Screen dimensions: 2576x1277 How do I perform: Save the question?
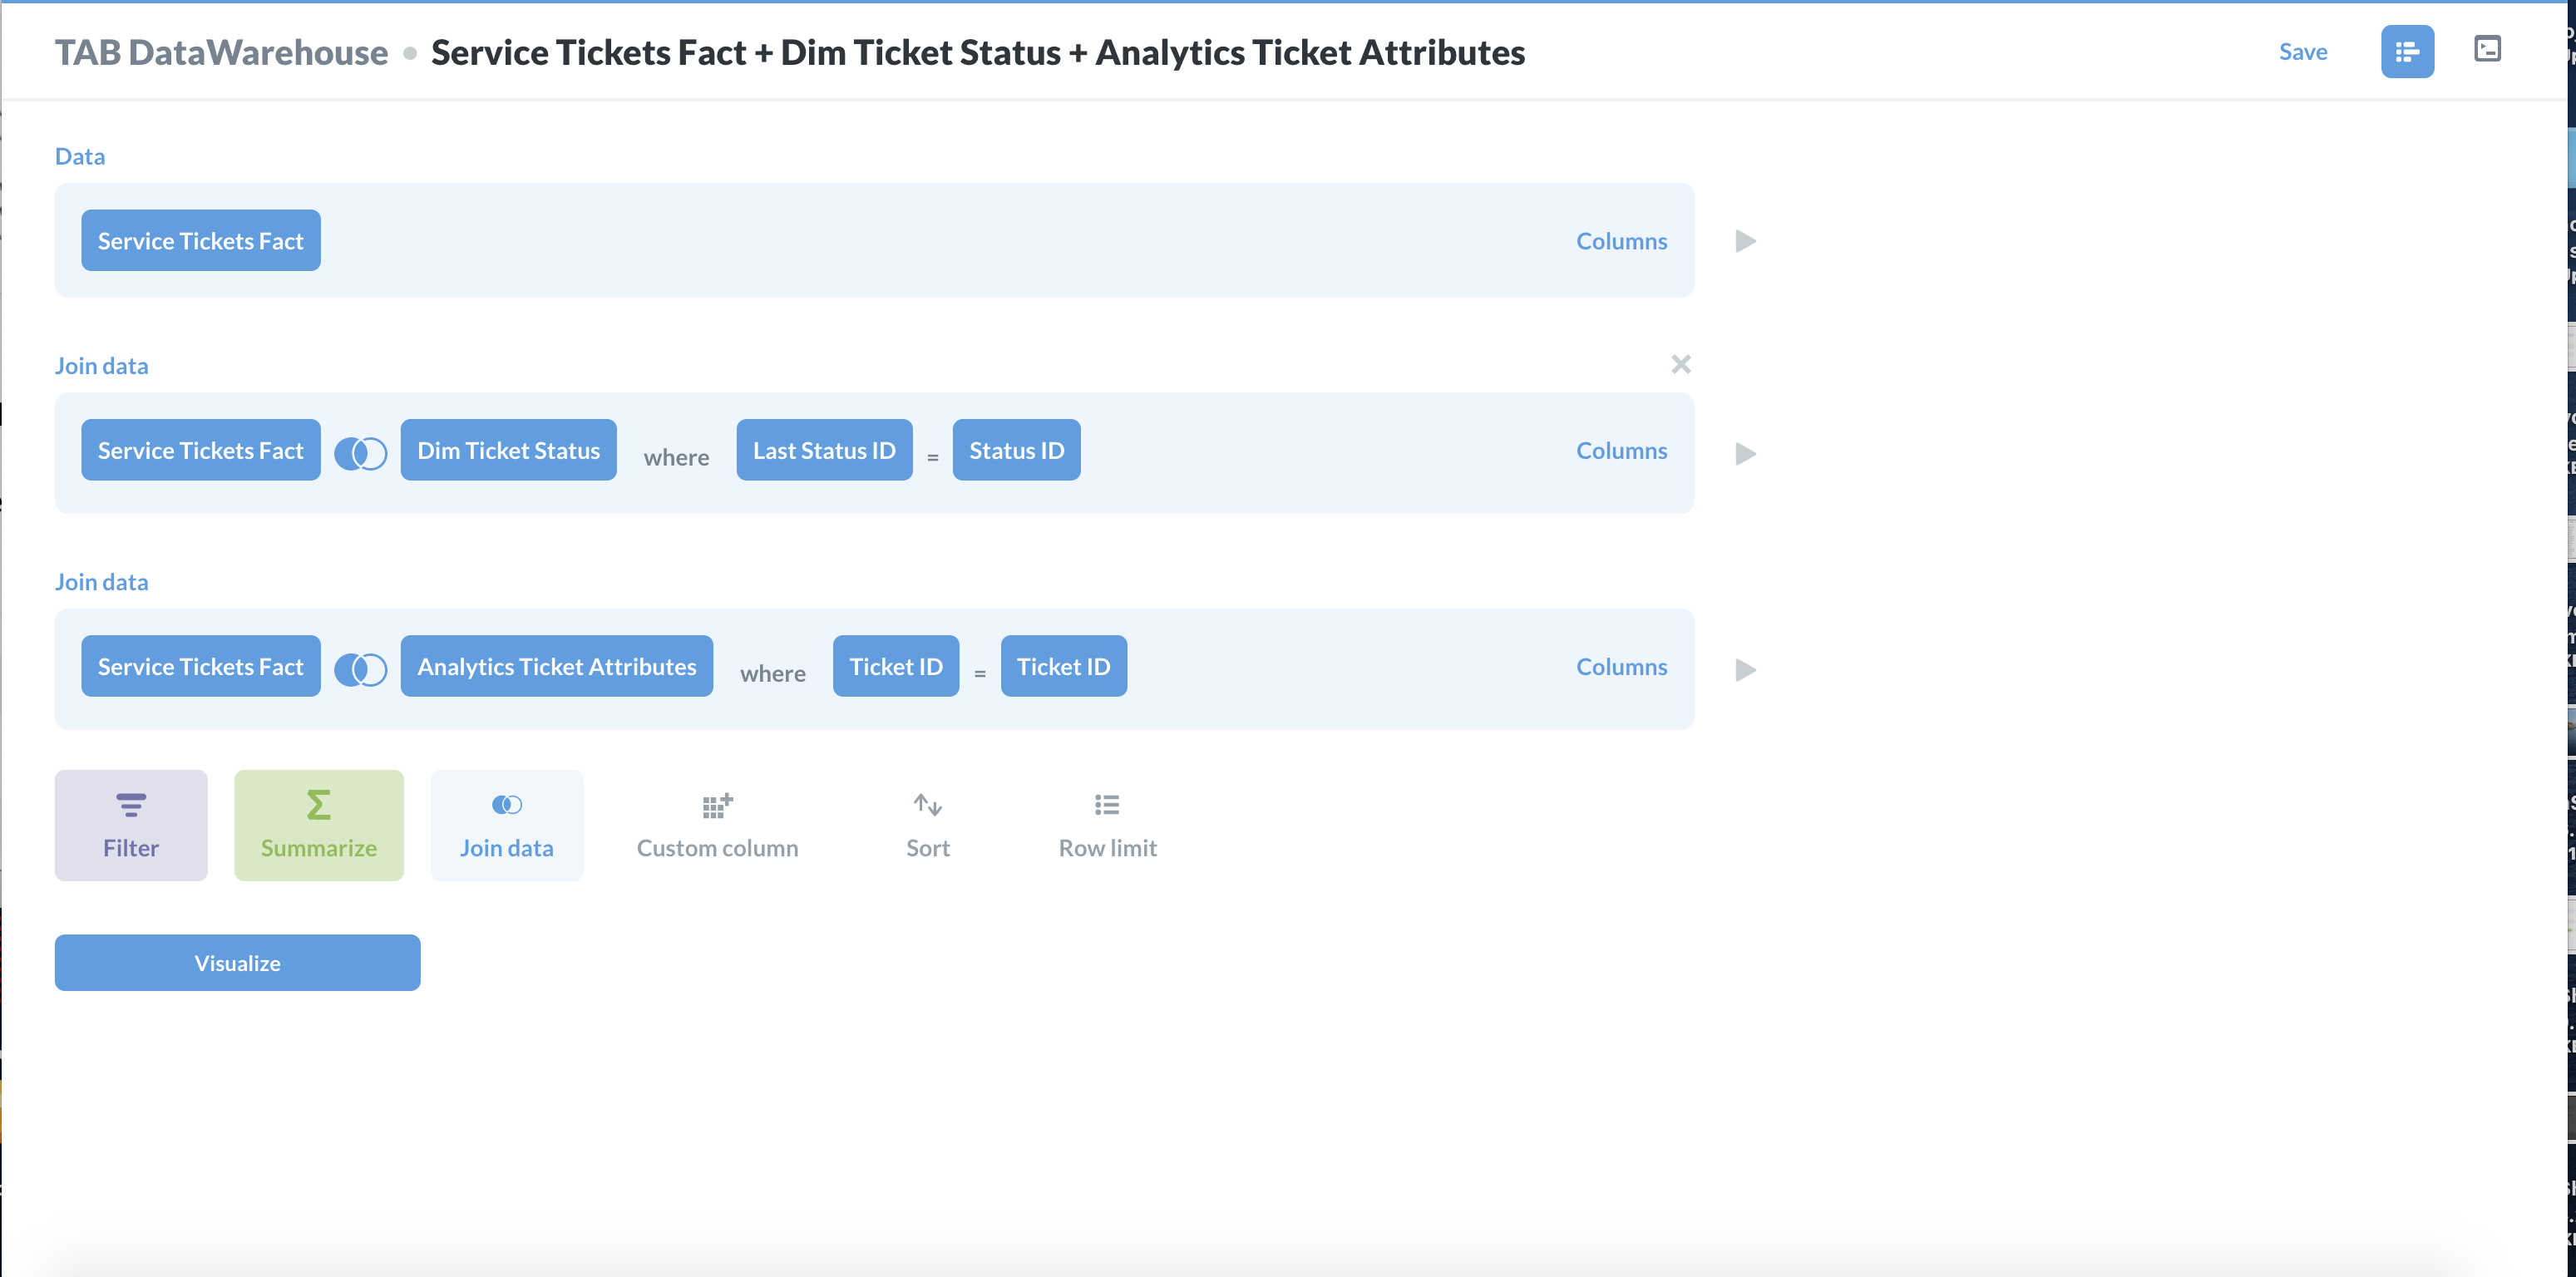2303,51
